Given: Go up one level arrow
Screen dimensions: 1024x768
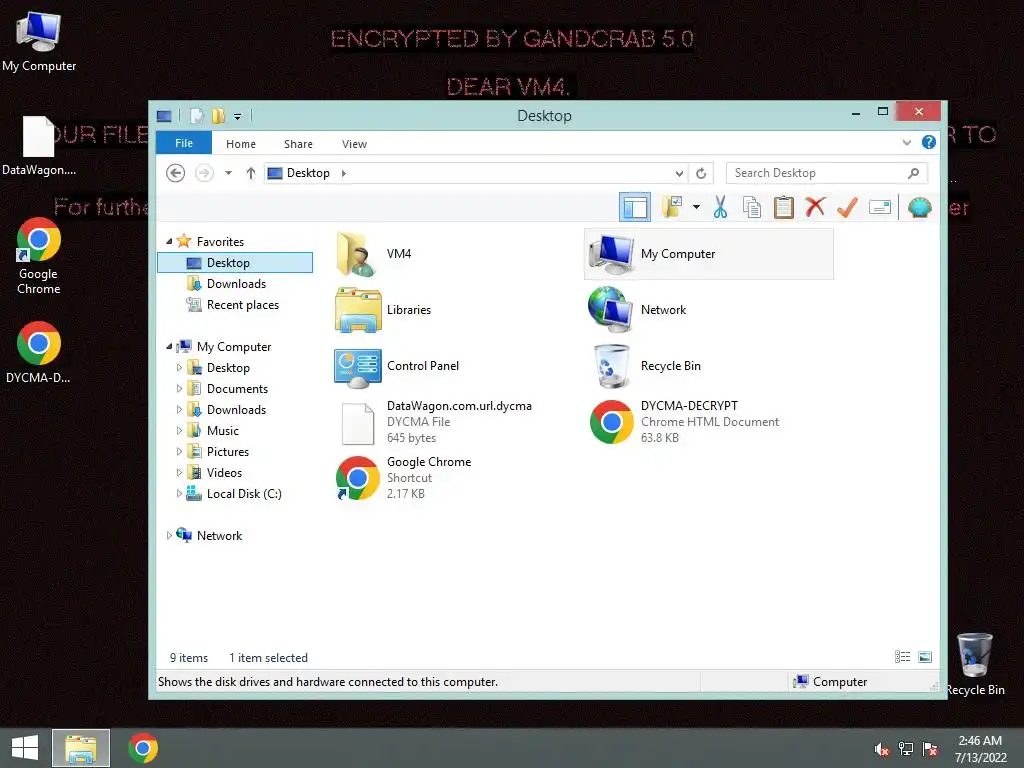Looking at the screenshot, I should click(x=251, y=173).
